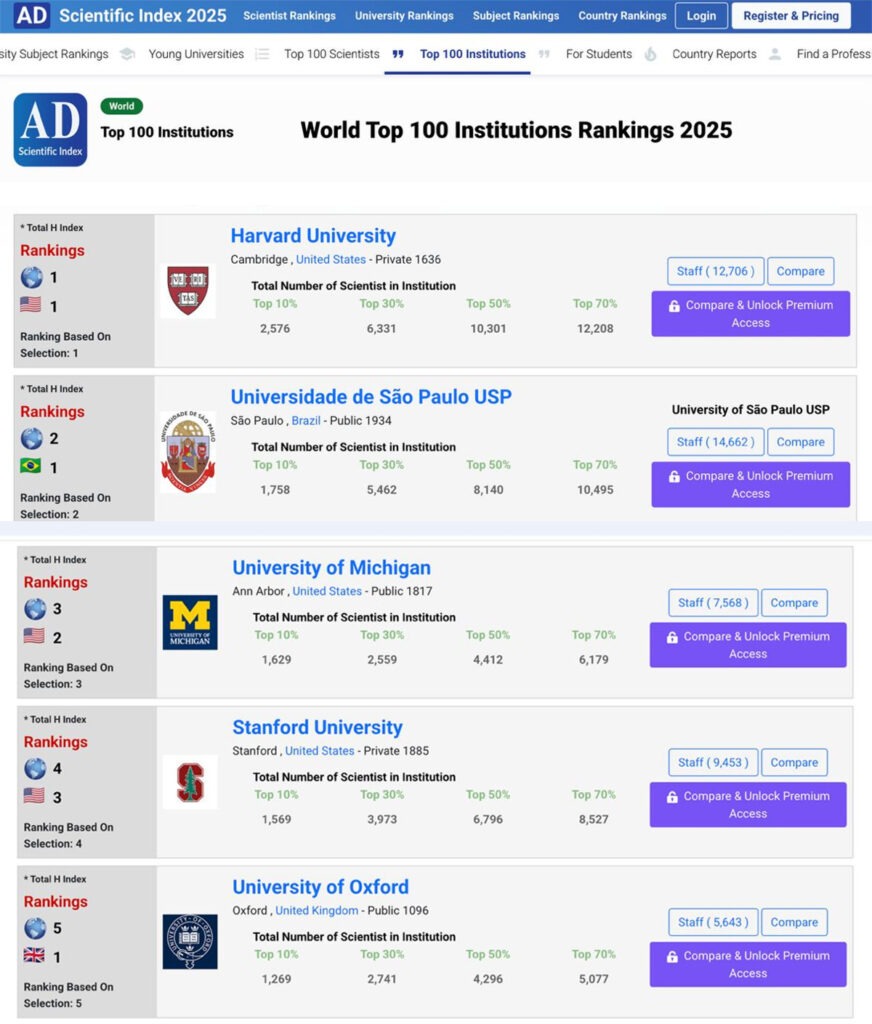This screenshot has width=872, height=1024.
Task: Click the Universidade de São Paulo crest
Action: pyautogui.click(x=188, y=452)
